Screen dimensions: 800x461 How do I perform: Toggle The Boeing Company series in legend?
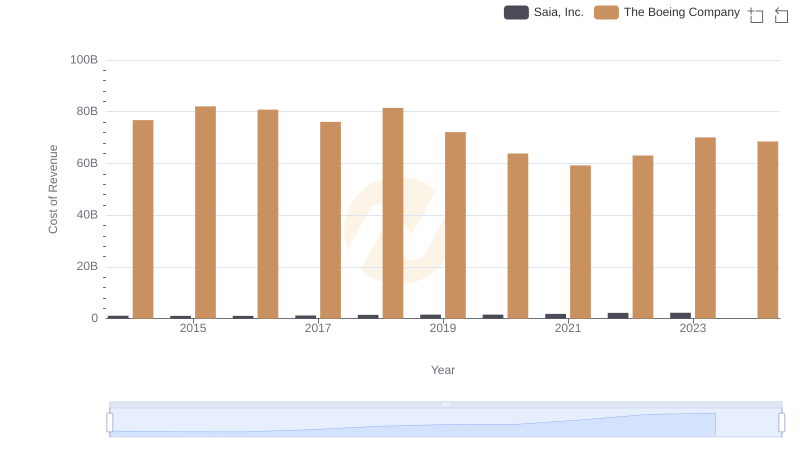point(667,12)
